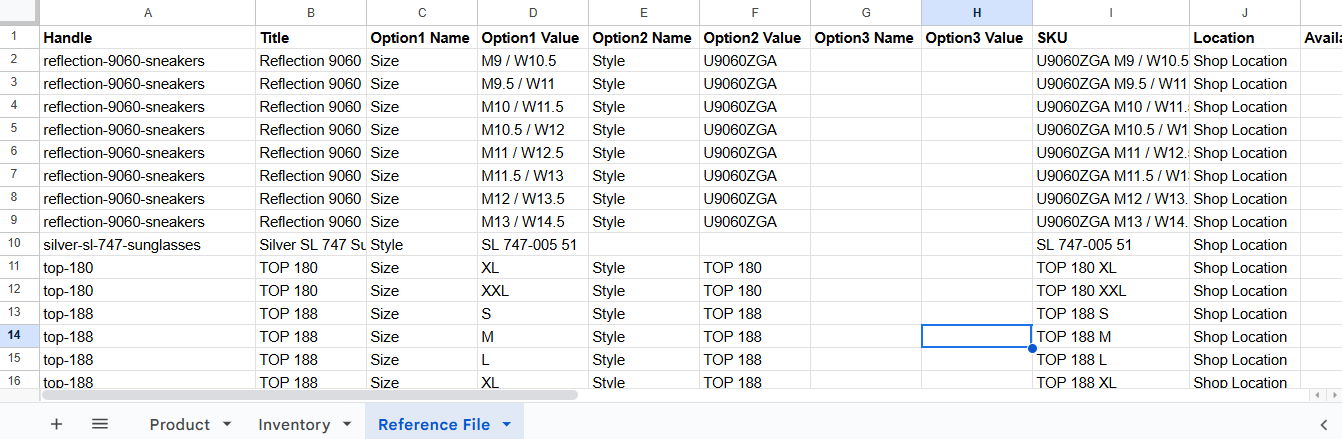Select column A header
This screenshot has width=1342, height=439.
point(148,12)
